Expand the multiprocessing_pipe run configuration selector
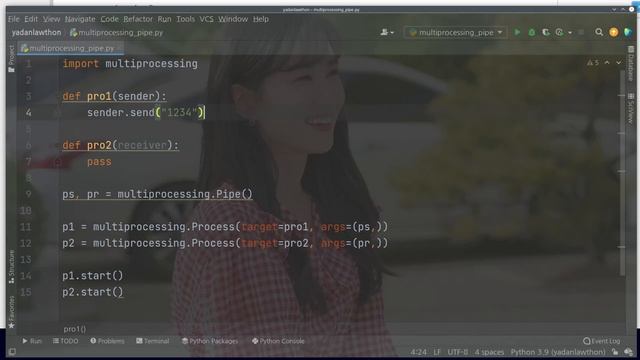 click(456, 32)
